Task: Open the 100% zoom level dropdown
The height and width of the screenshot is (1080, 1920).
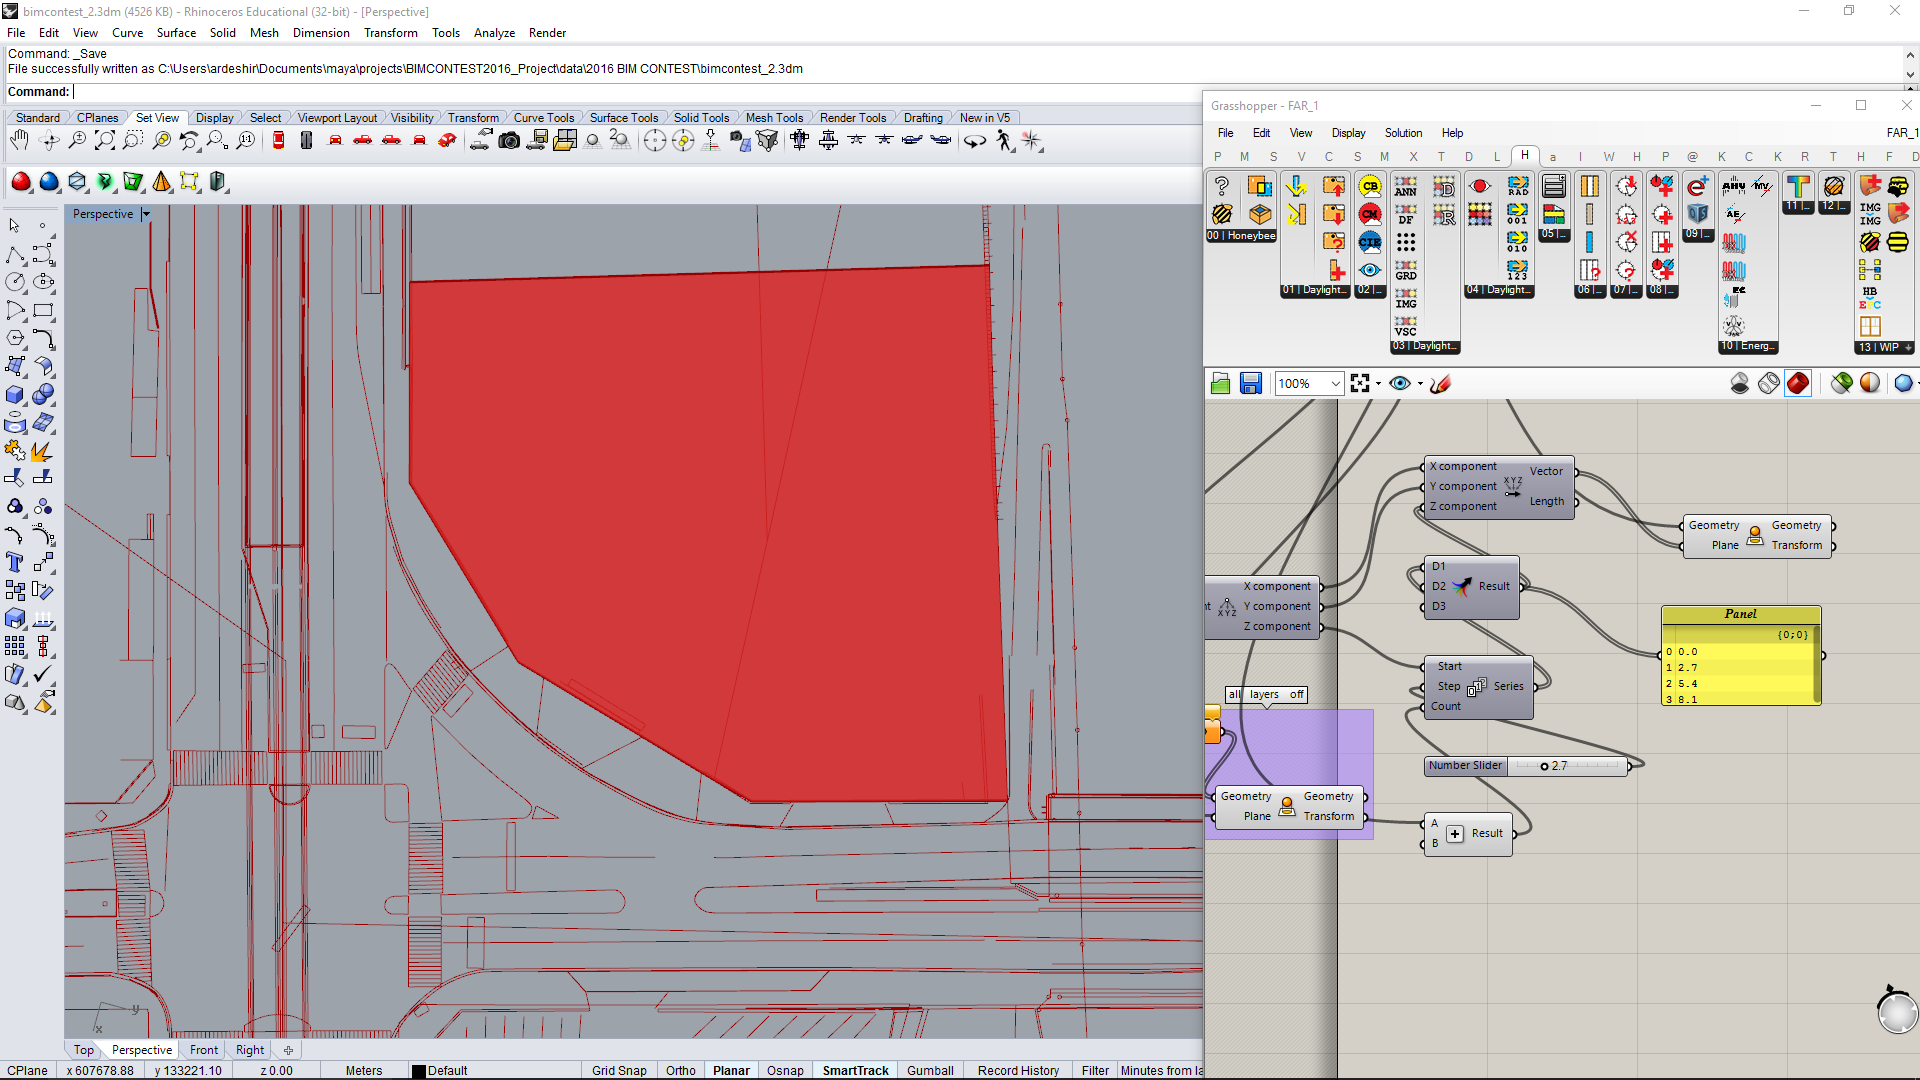Action: point(1335,383)
